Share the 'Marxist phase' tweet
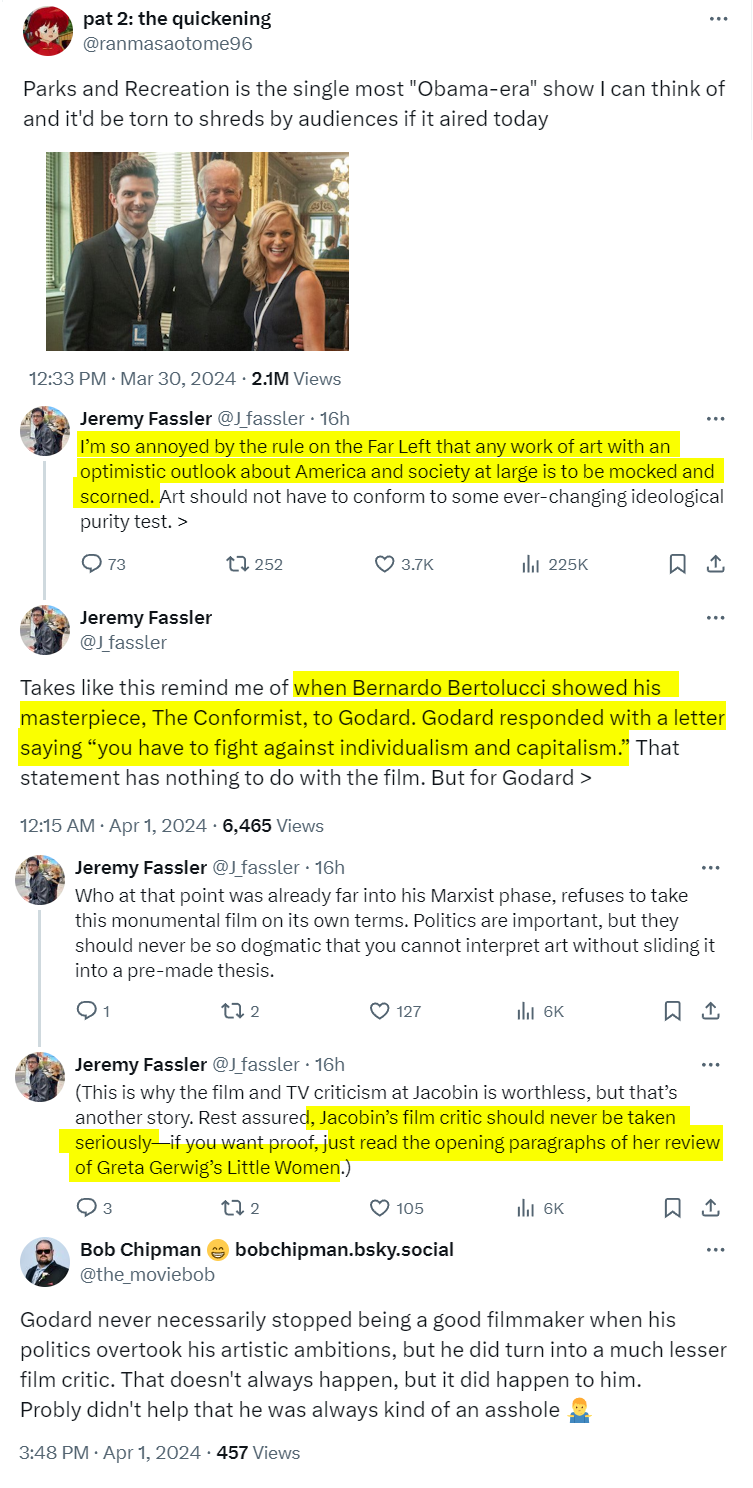The image size is (753, 1488). coord(712,1011)
